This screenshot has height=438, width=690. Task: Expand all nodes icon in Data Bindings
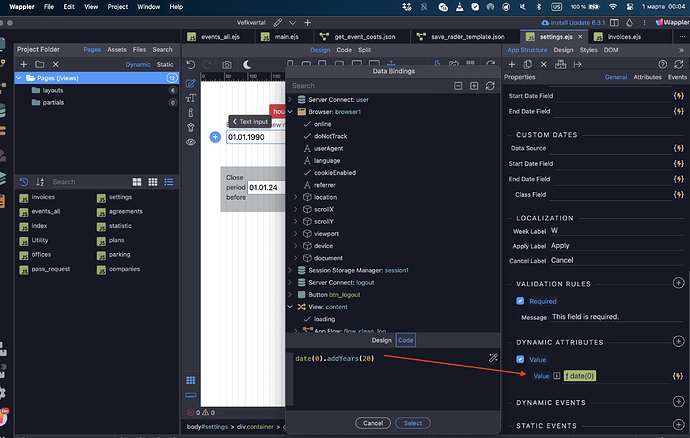474,86
